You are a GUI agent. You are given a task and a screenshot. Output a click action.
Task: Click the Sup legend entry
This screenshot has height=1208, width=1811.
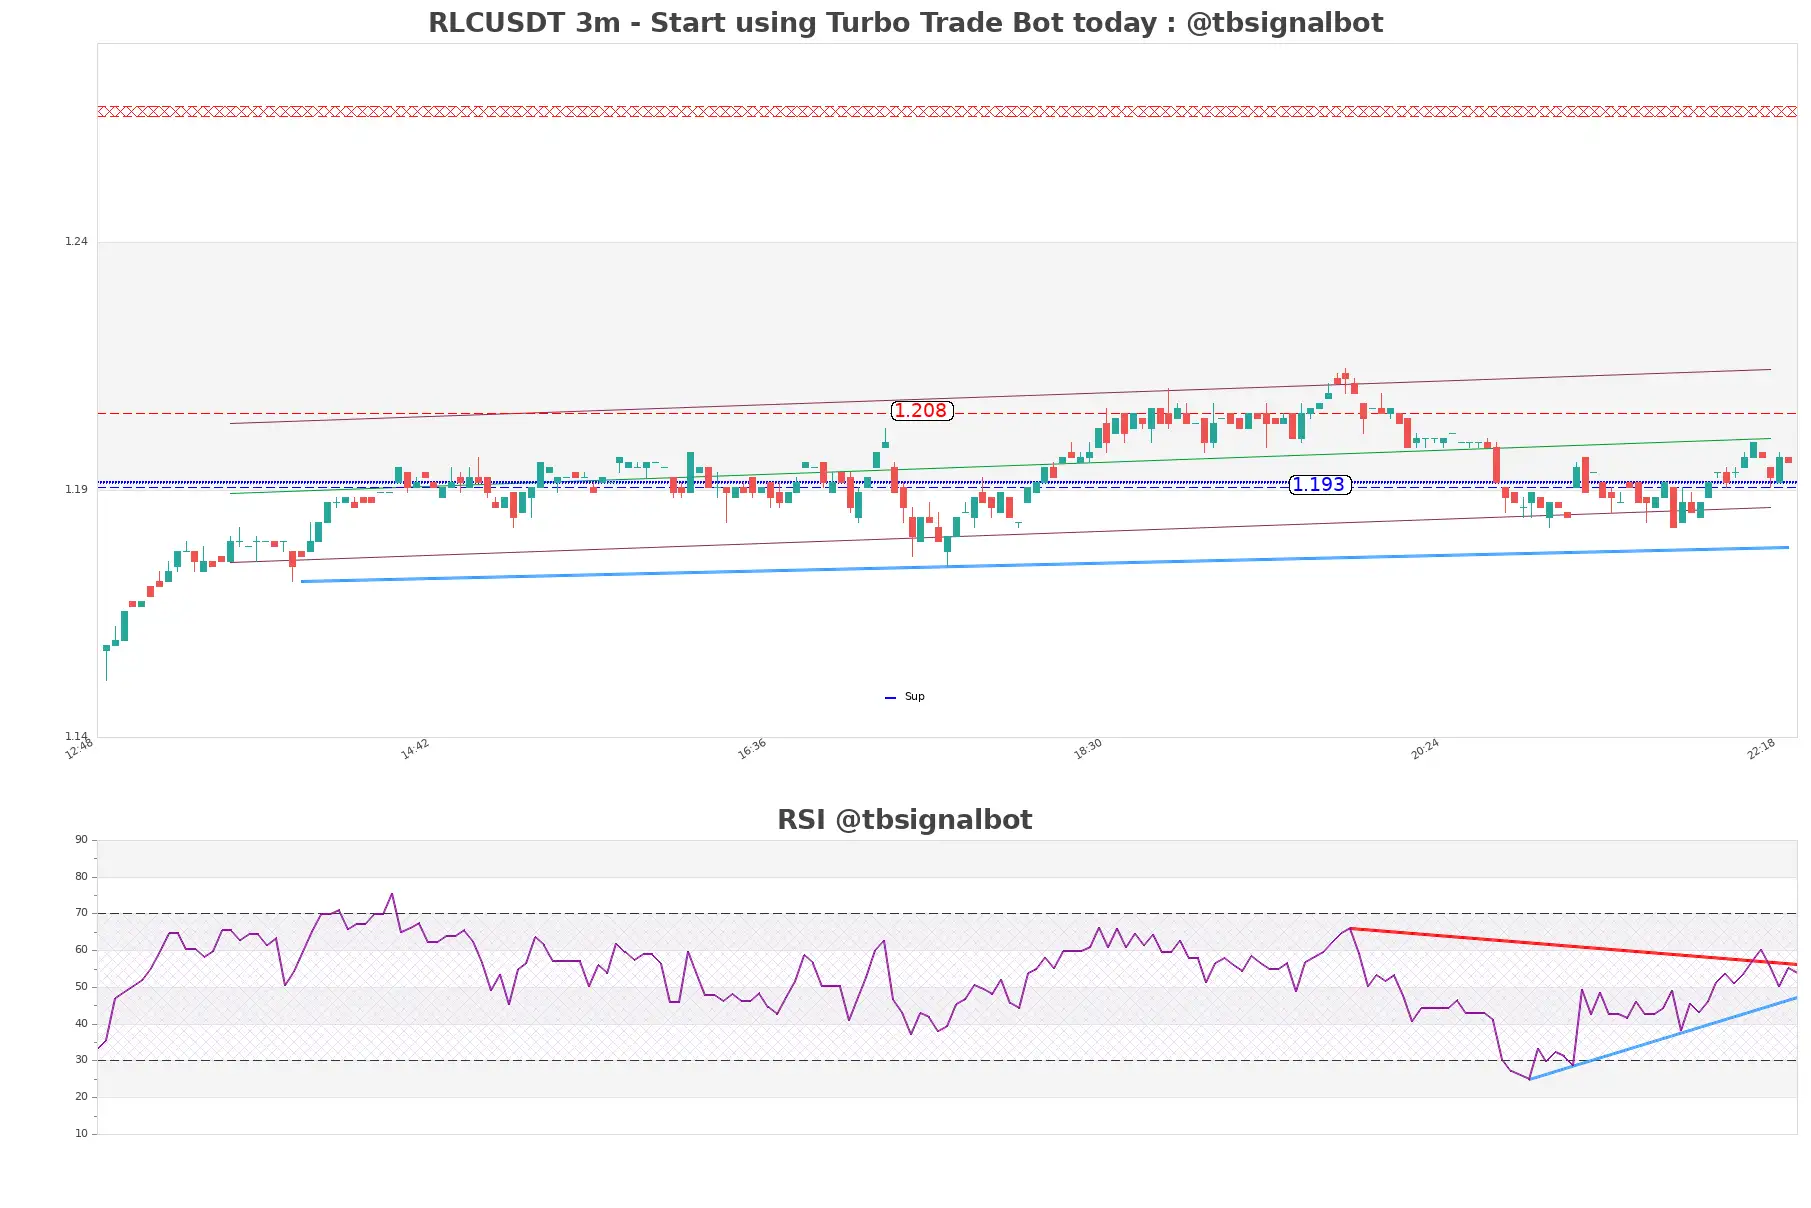coord(905,697)
